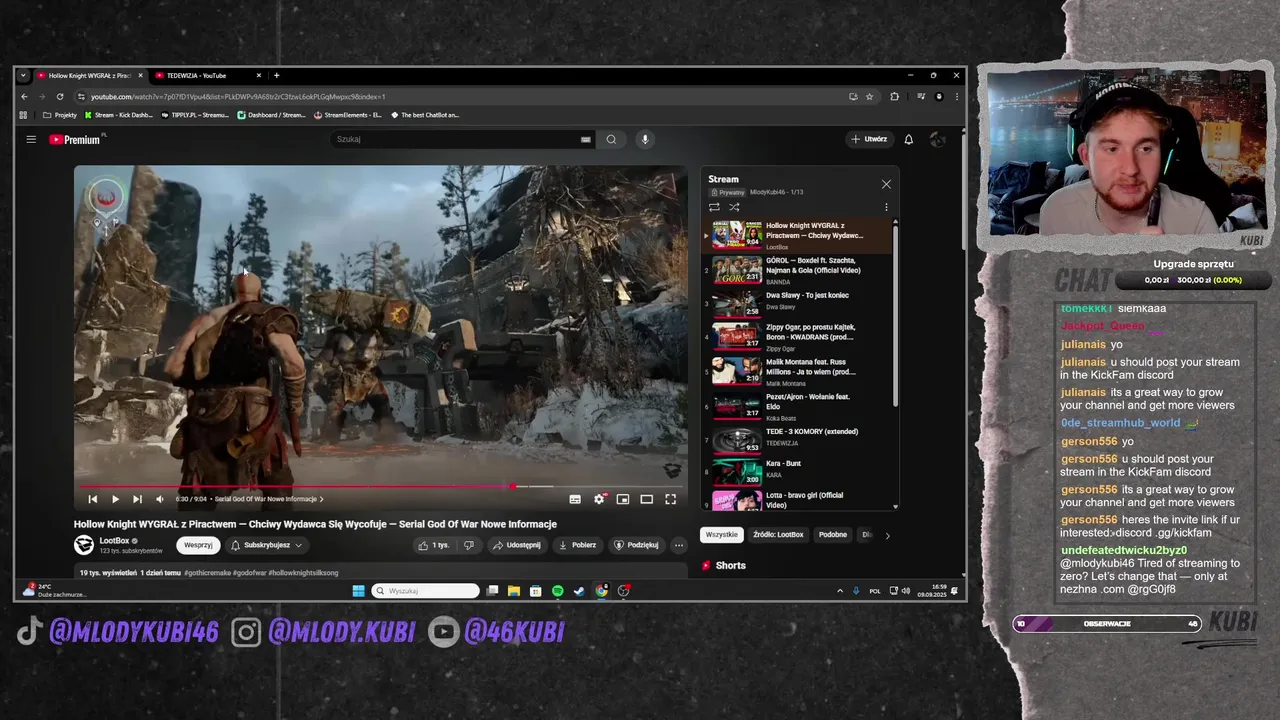Click the YouTube URL address bar
This screenshot has height=720, width=1280.
460,97
